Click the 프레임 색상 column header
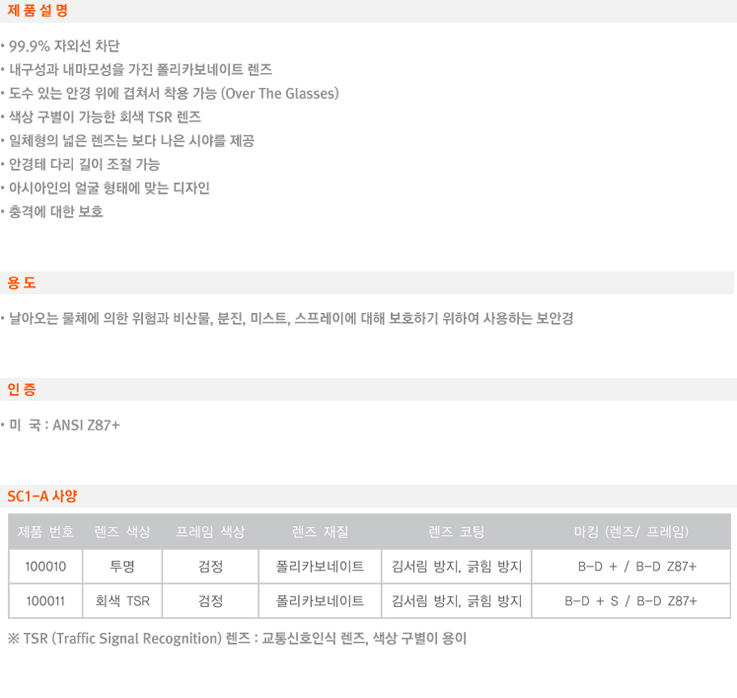 click(x=210, y=532)
